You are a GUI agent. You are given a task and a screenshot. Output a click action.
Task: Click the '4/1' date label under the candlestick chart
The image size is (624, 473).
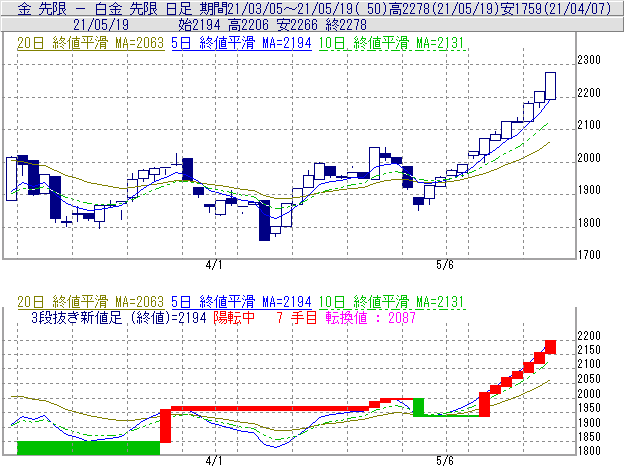point(214,265)
